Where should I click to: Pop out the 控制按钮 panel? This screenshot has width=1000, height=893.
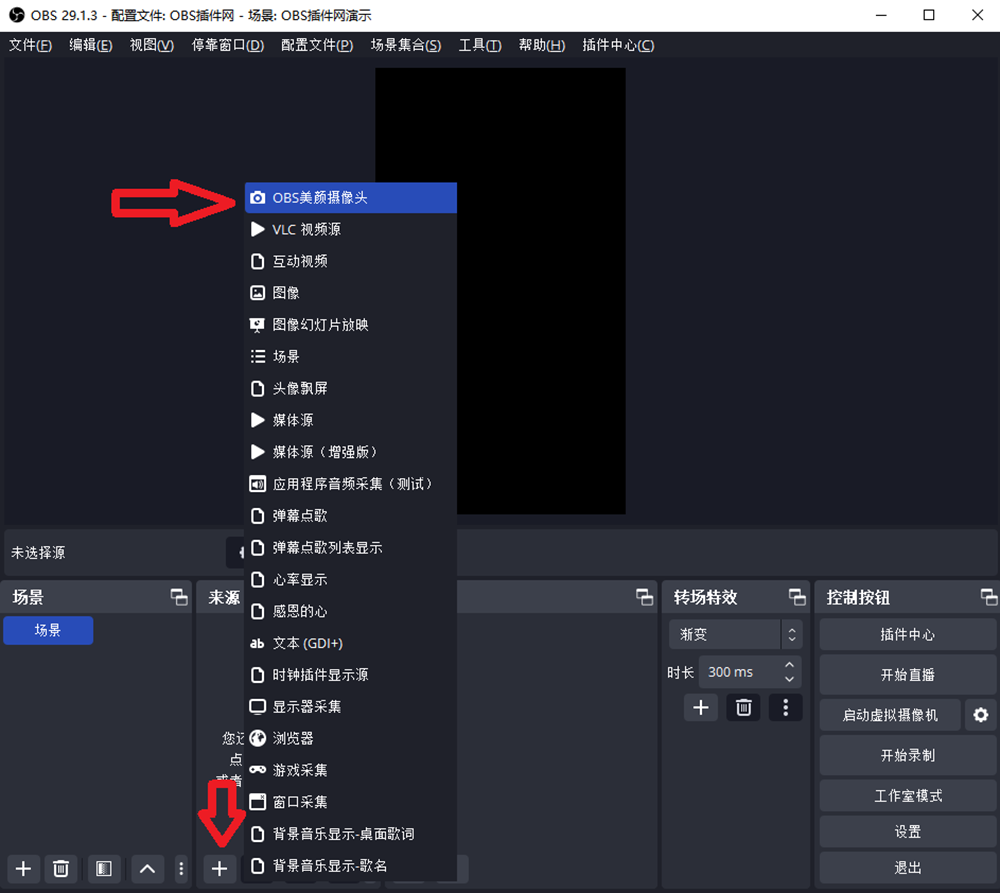pyautogui.click(x=985, y=597)
